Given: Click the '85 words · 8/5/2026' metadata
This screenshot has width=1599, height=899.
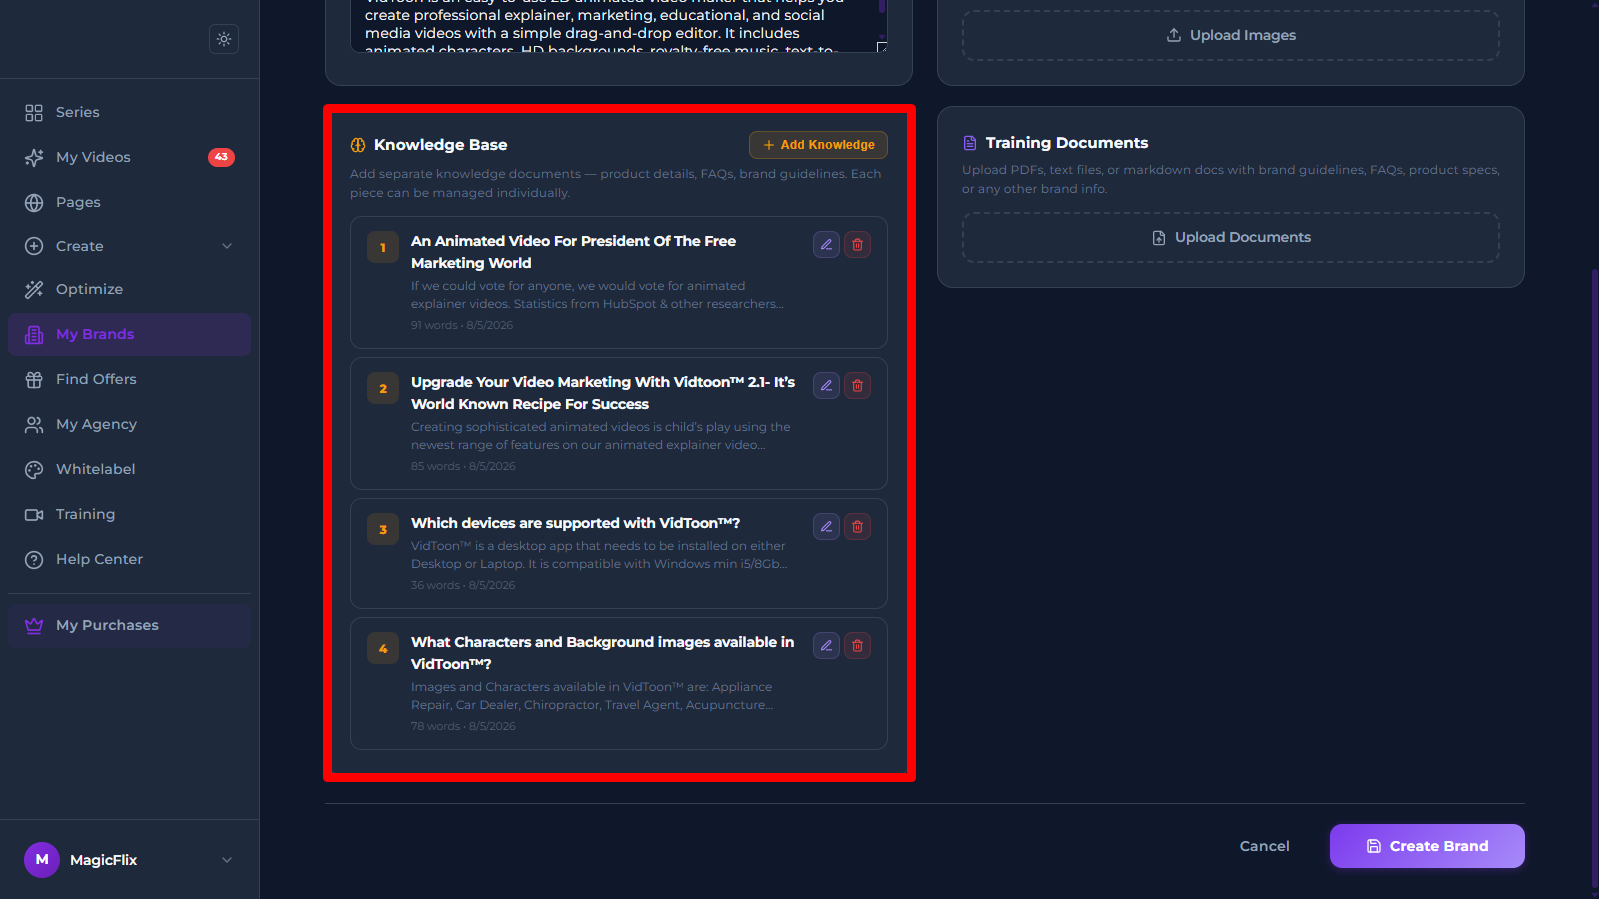Looking at the screenshot, I should pos(463,466).
